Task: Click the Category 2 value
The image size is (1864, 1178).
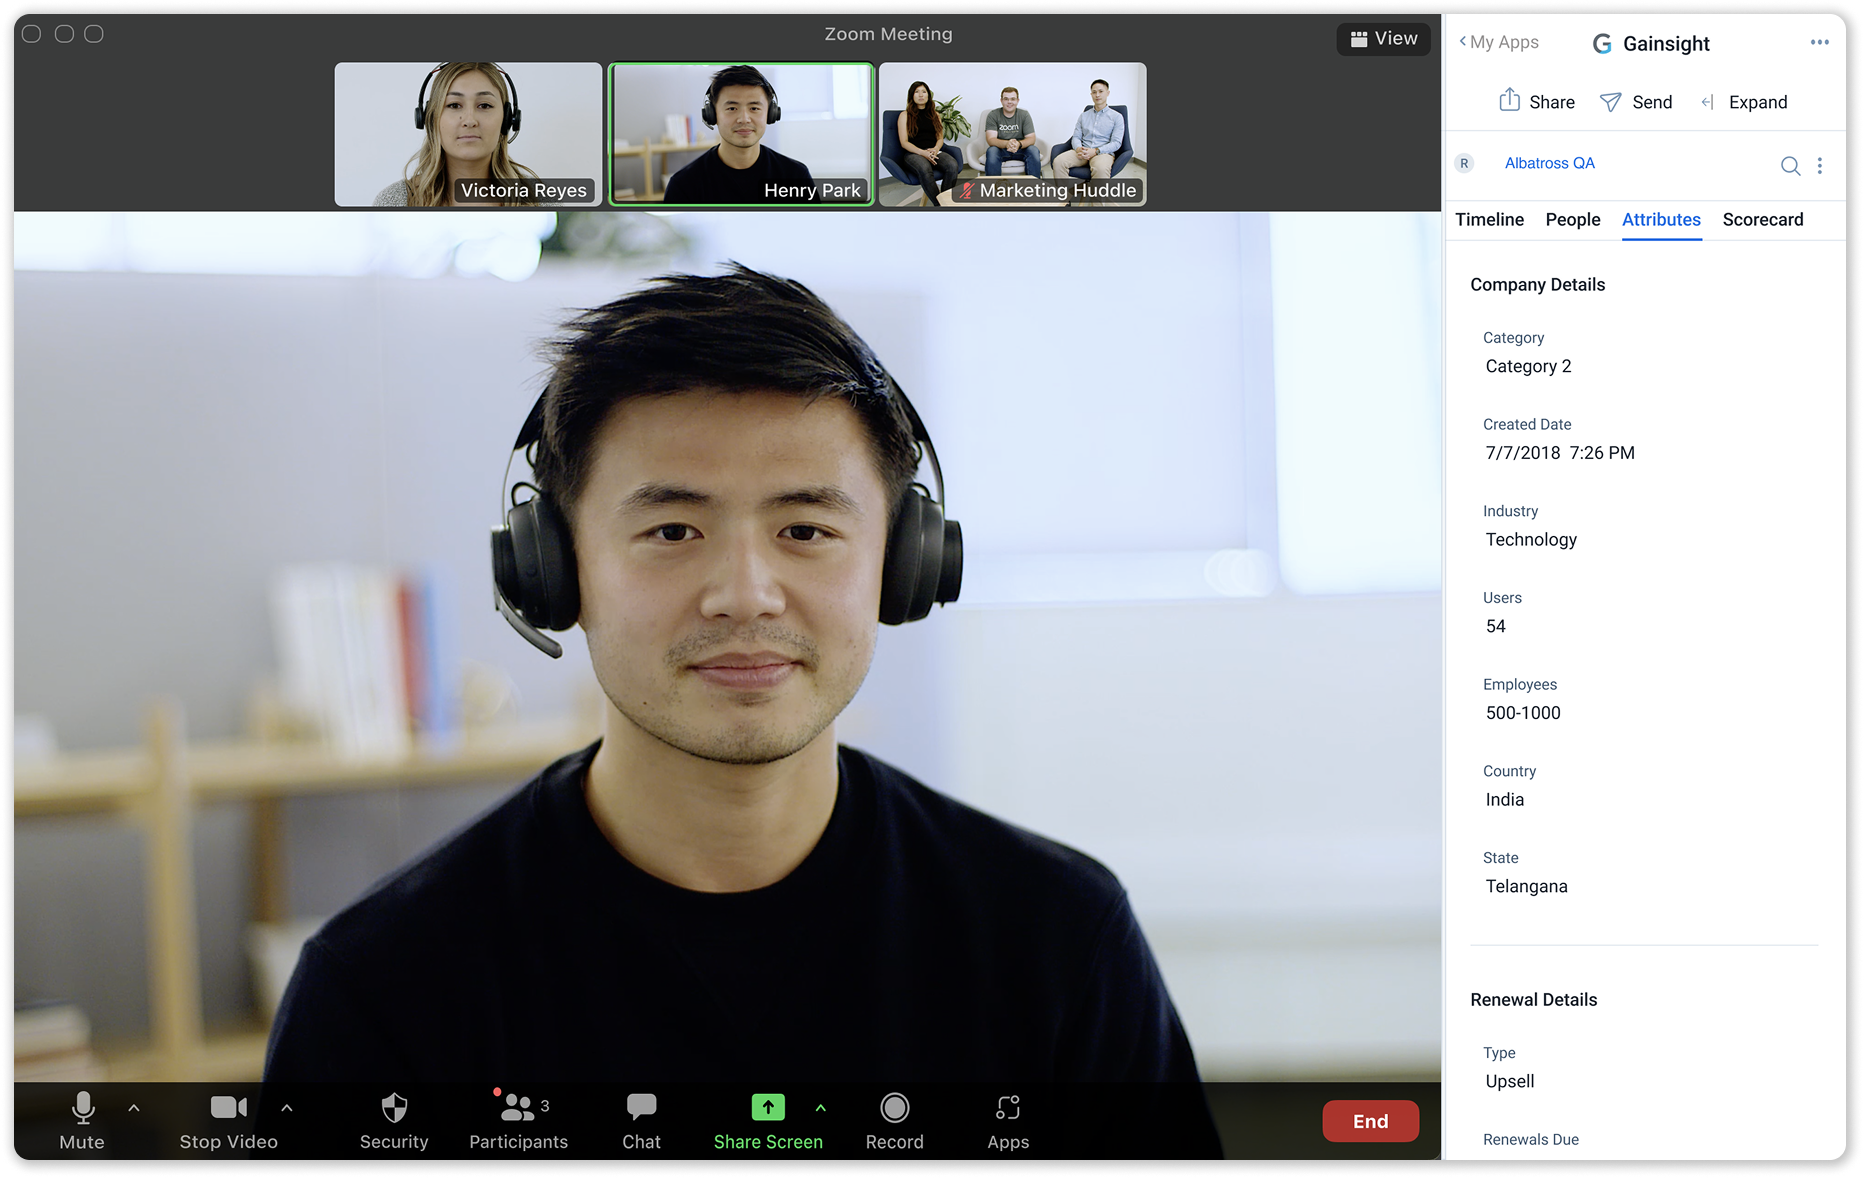Action: pos(1528,366)
